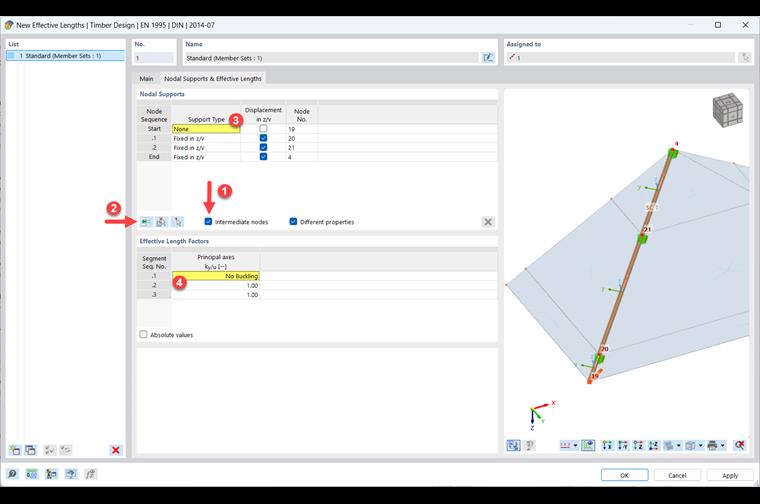Select '1 Standard (Member Sets : 1)' list entry
The width and height of the screenshot is (760, 504).
pyautogui.click(x=65, y=56)
